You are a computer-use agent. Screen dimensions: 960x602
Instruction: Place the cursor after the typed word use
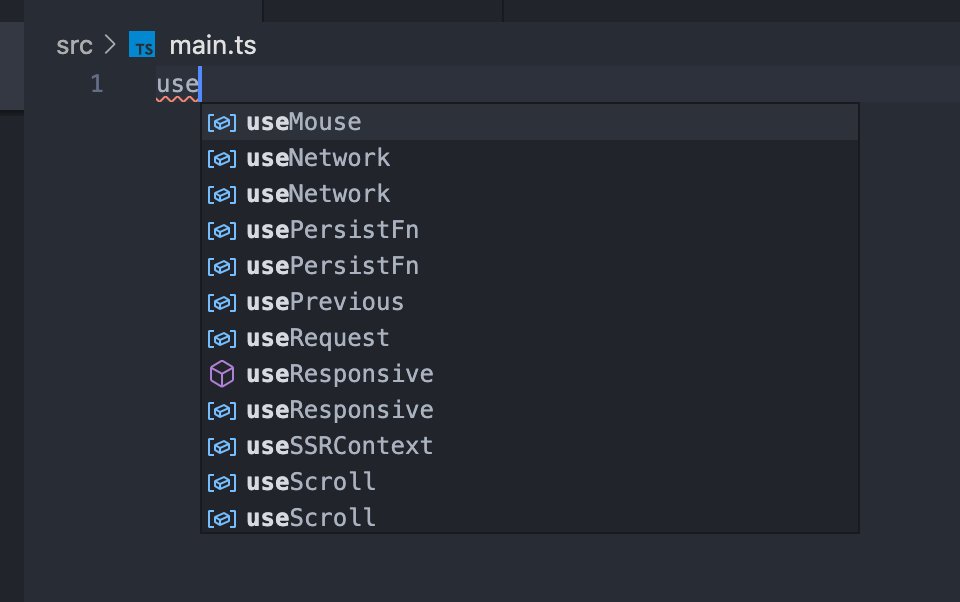tap(197, 84)
